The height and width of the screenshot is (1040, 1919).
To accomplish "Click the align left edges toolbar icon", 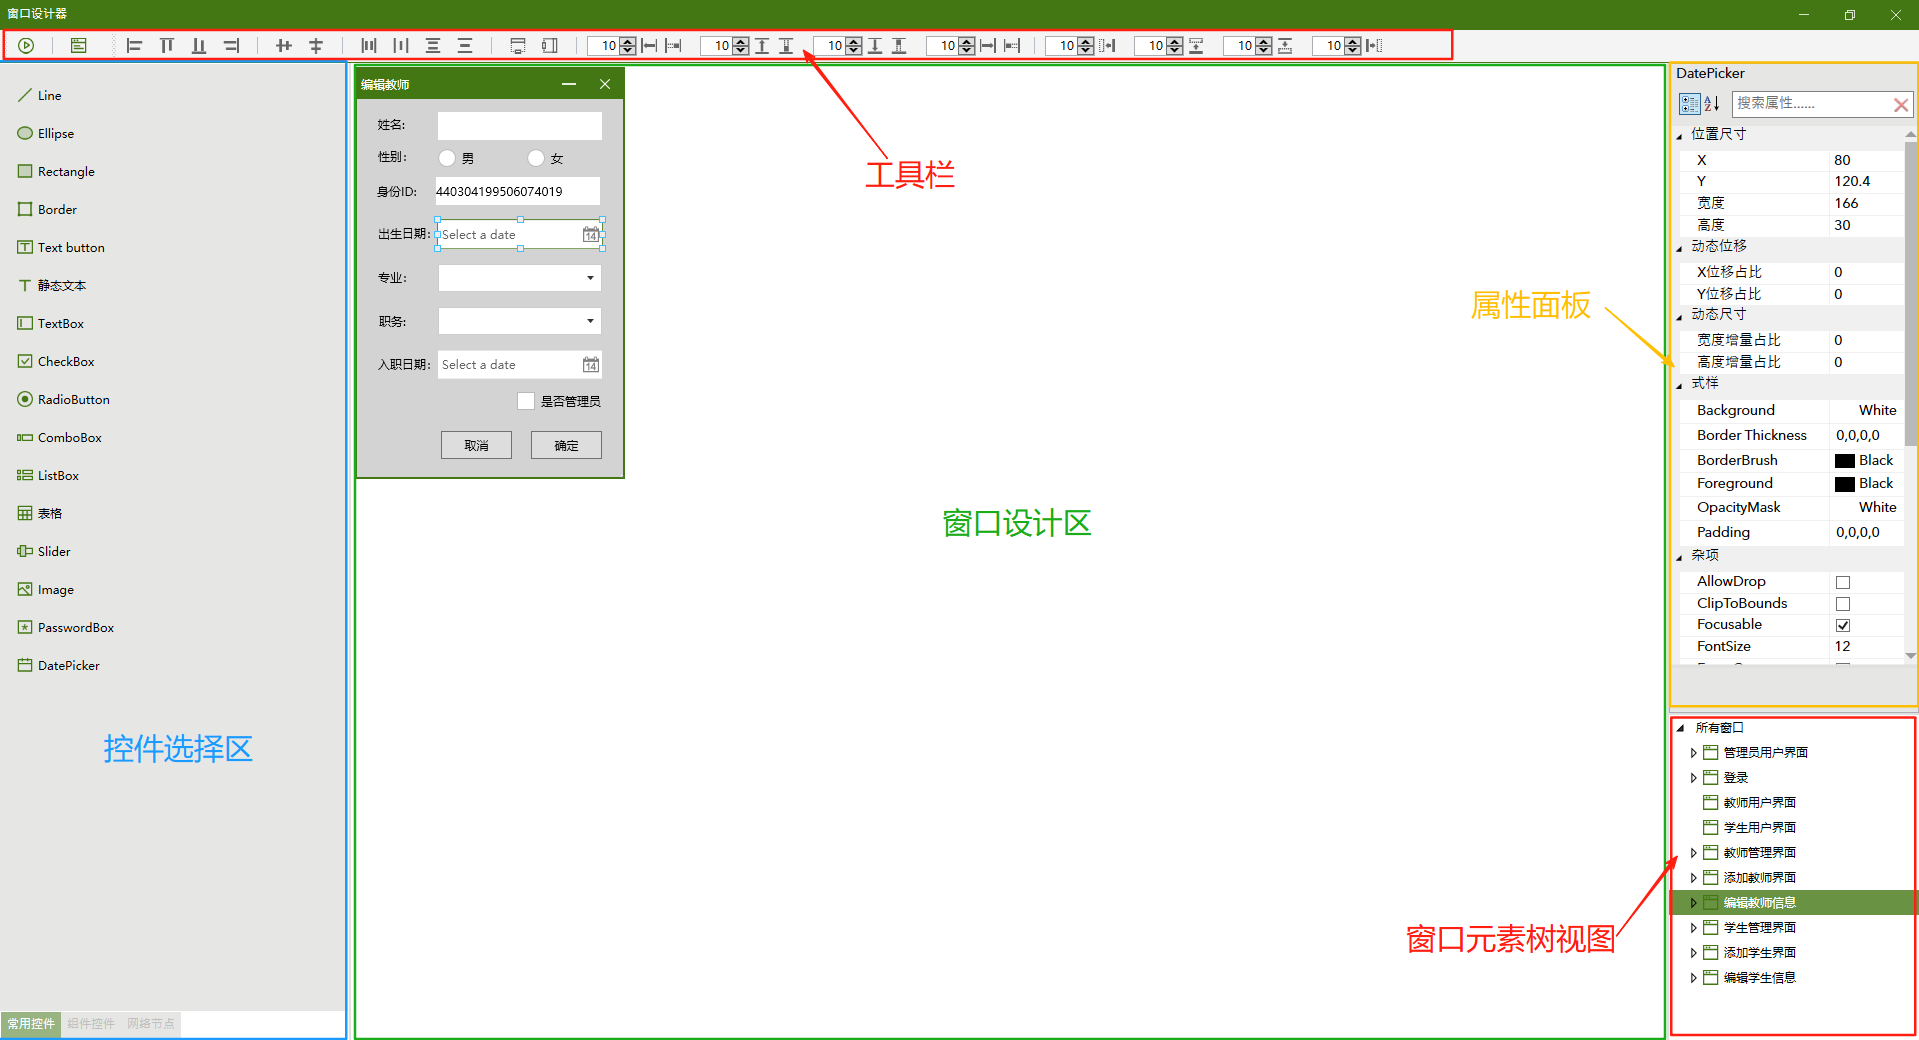I will coord(135,45).
